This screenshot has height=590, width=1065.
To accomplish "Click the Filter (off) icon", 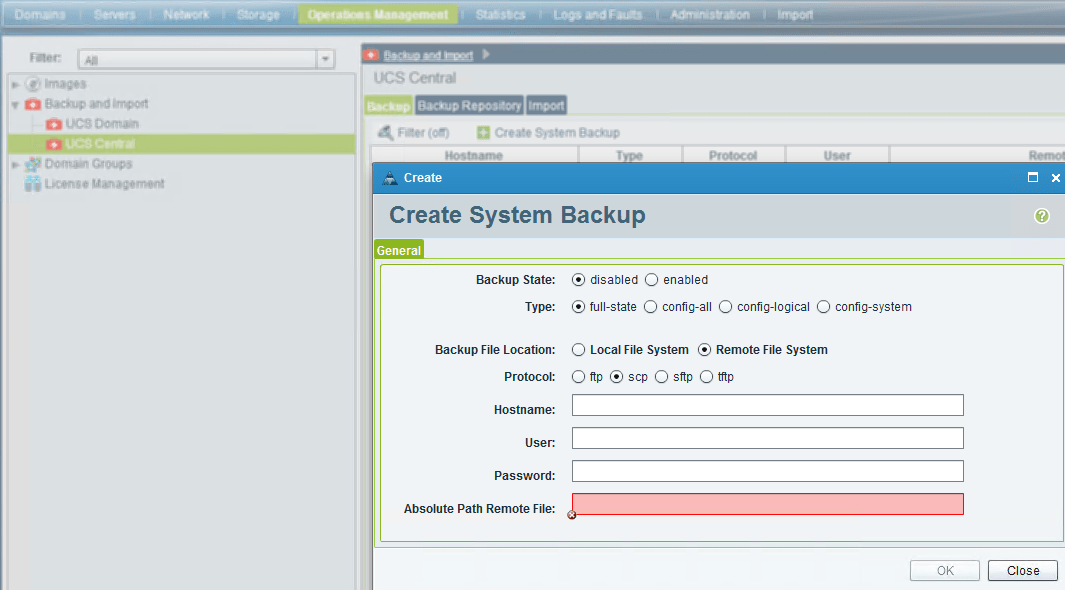I will (385, 132).
